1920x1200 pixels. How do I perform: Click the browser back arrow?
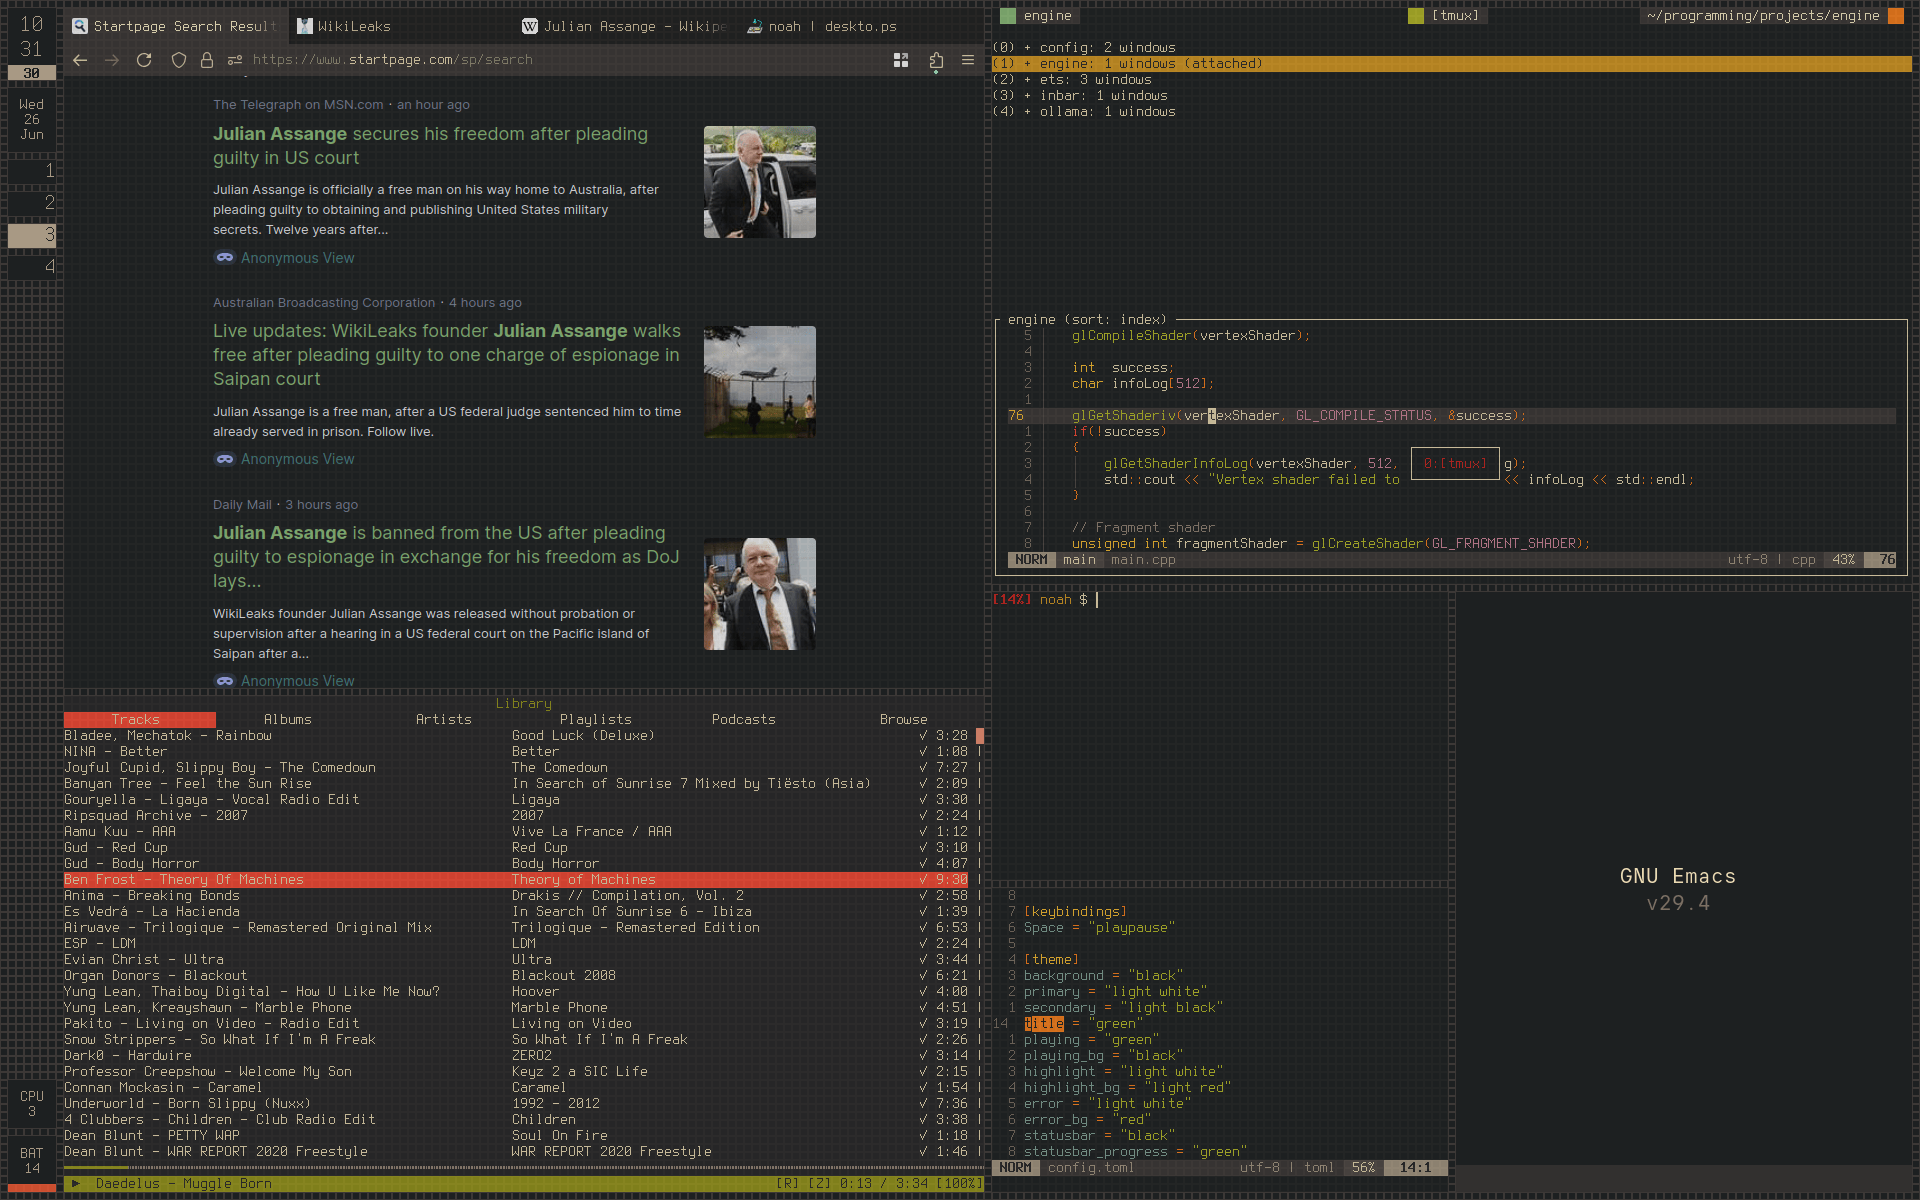(80, 60)
